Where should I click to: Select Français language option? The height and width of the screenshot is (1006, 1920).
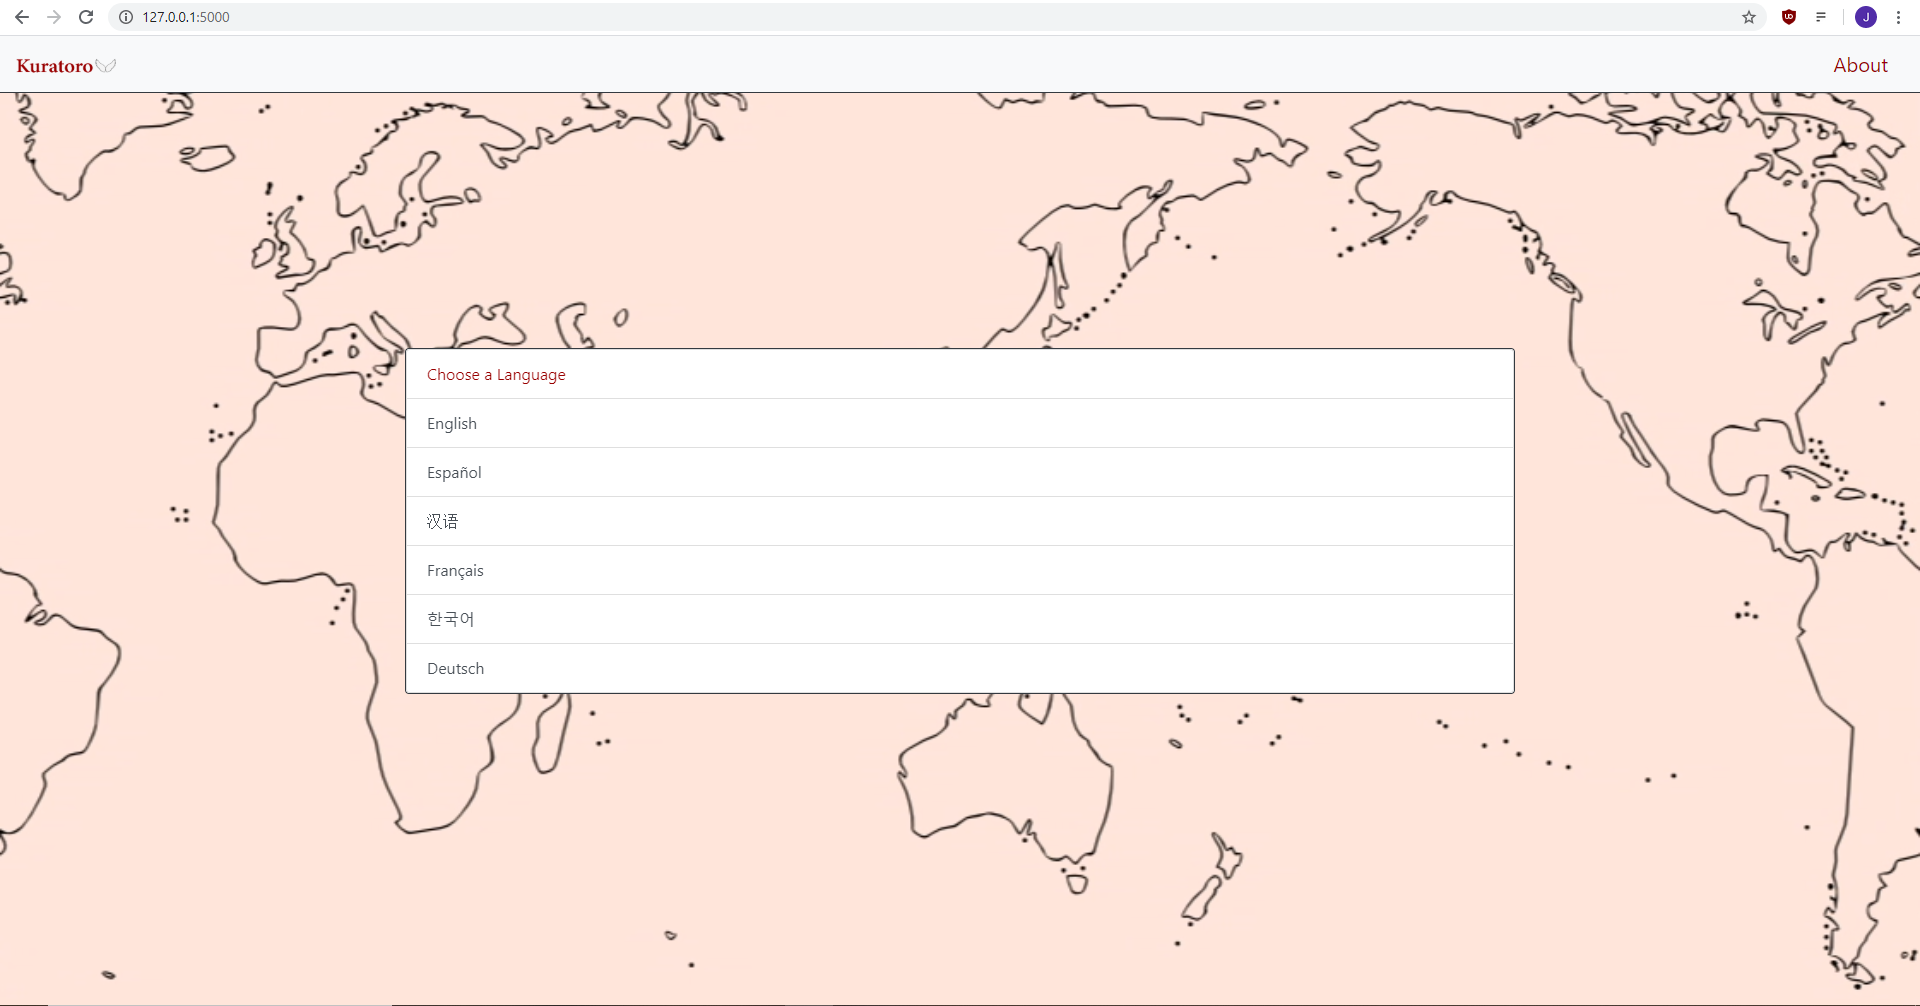(x=960, y=570)
